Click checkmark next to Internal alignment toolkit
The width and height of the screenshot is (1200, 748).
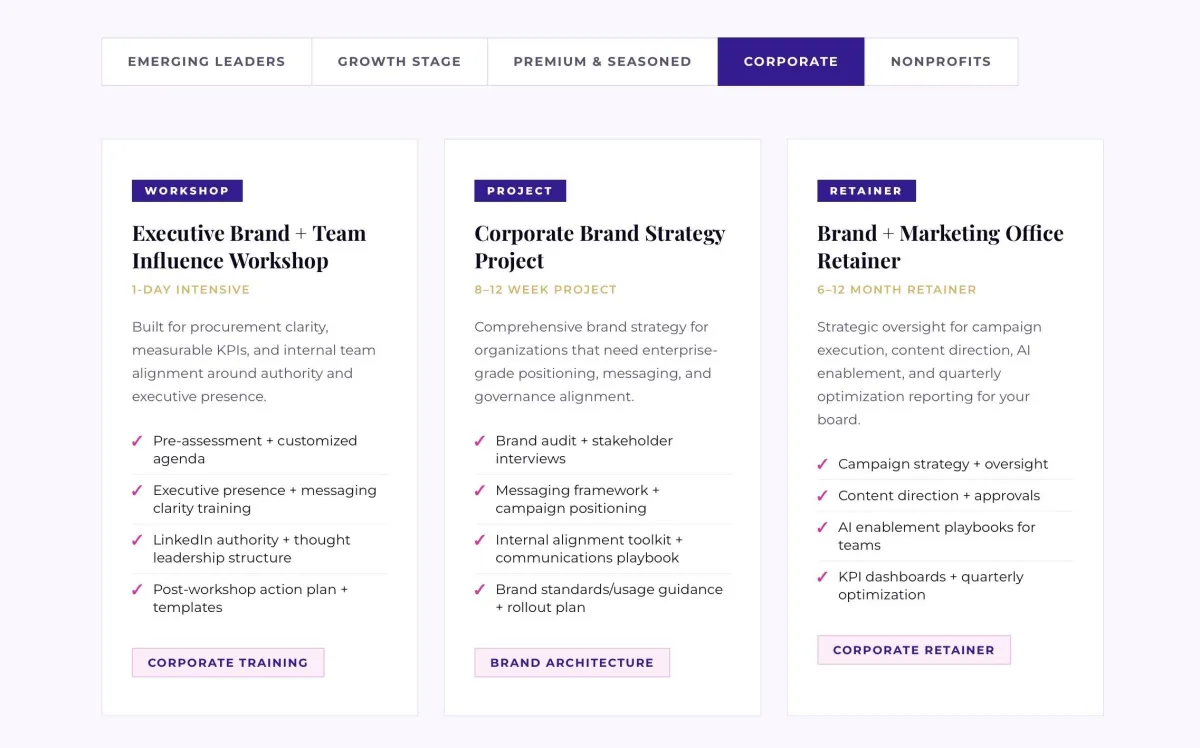(480, 540)
